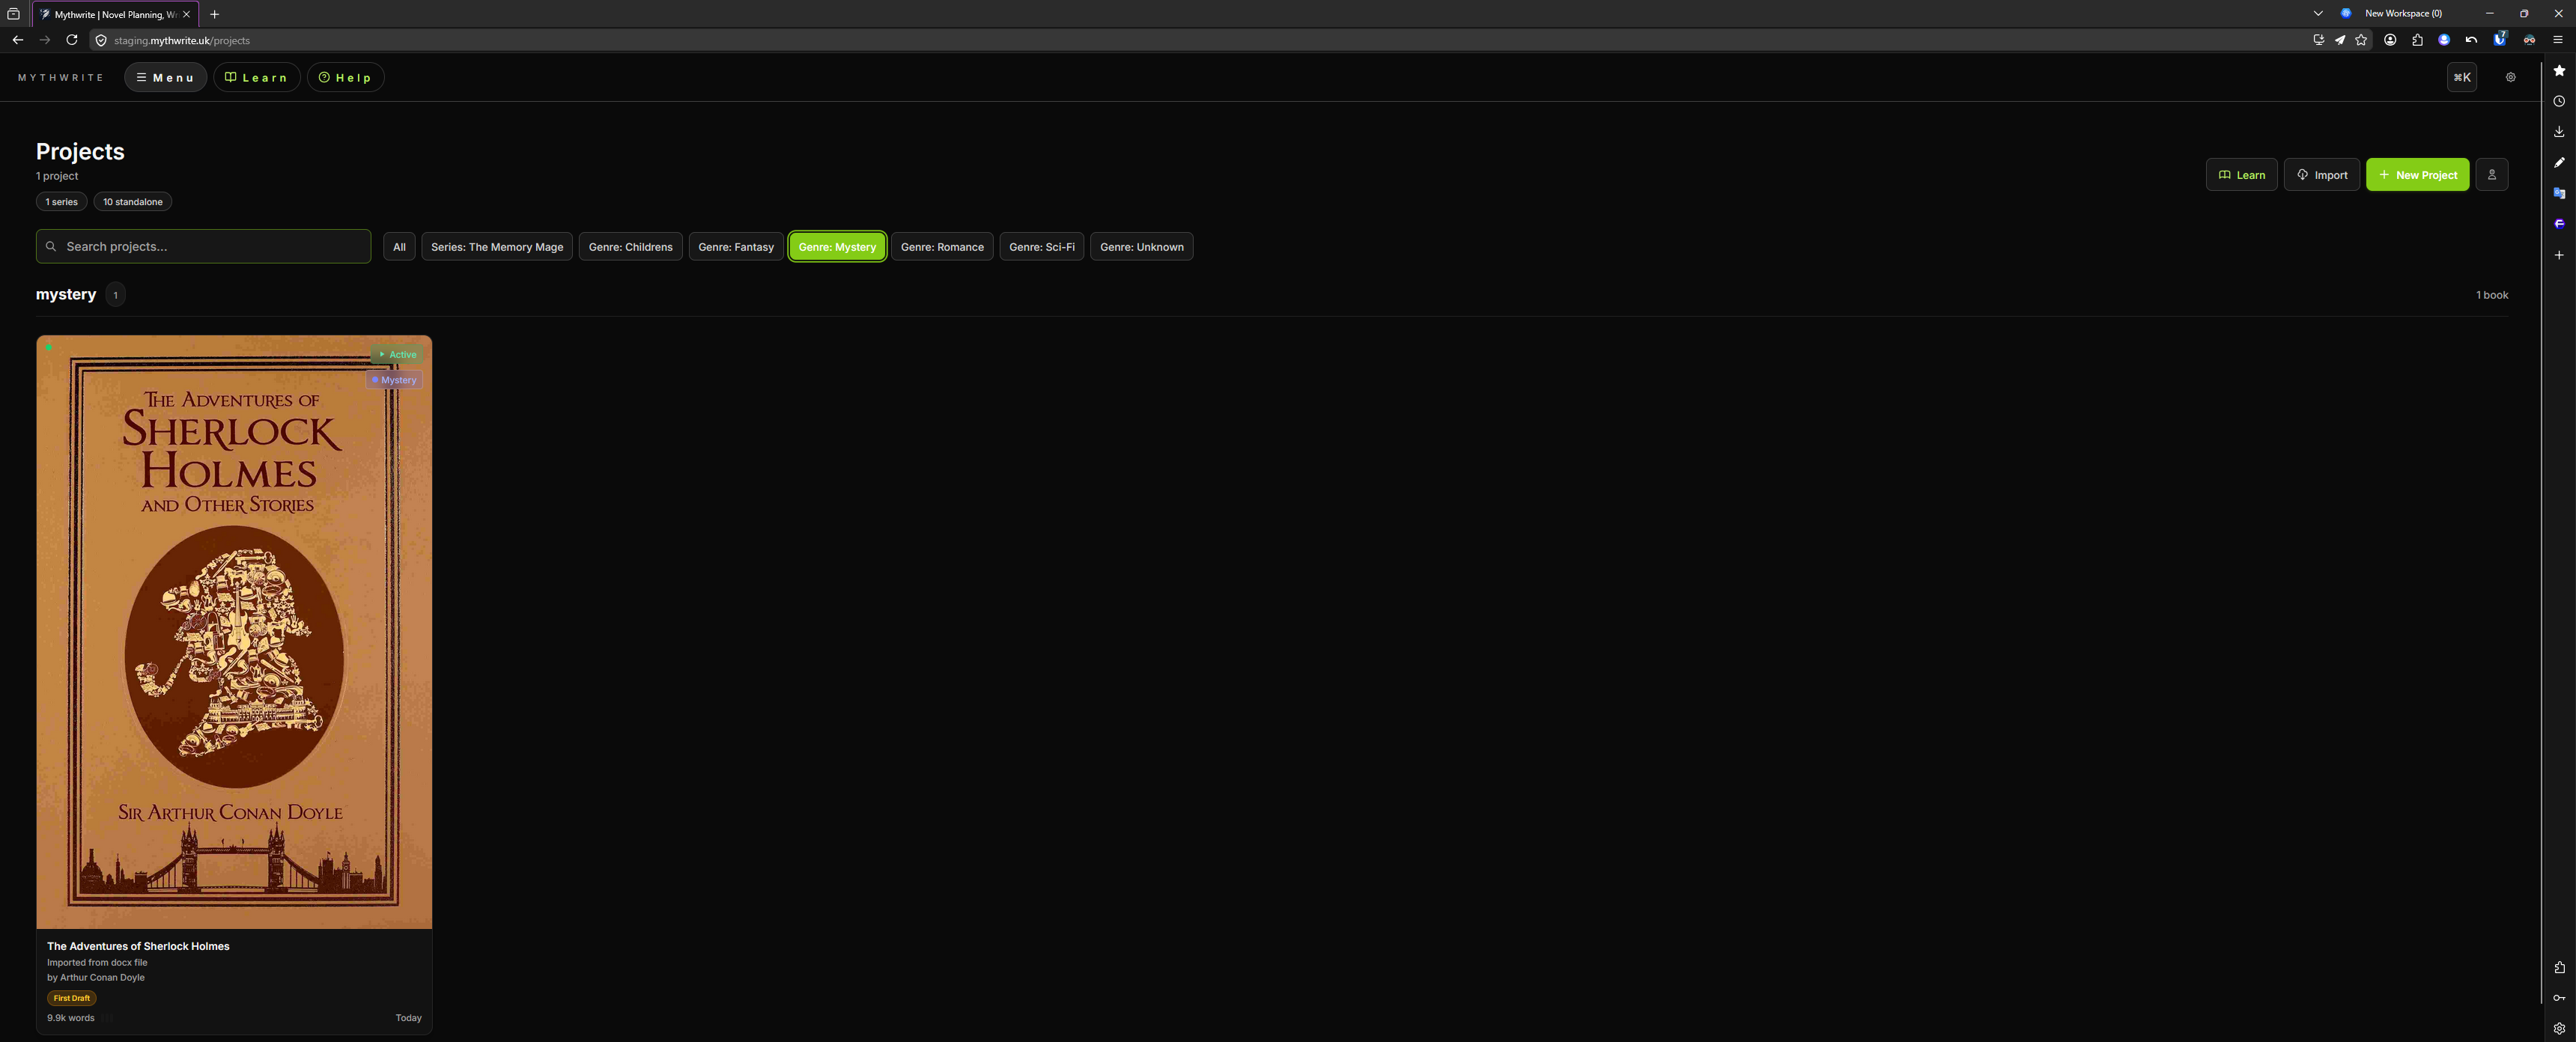Click the Mystery genre tag on the cover
The image size is (2576, 1042).
pyautogui.click(x=394, y=380)
